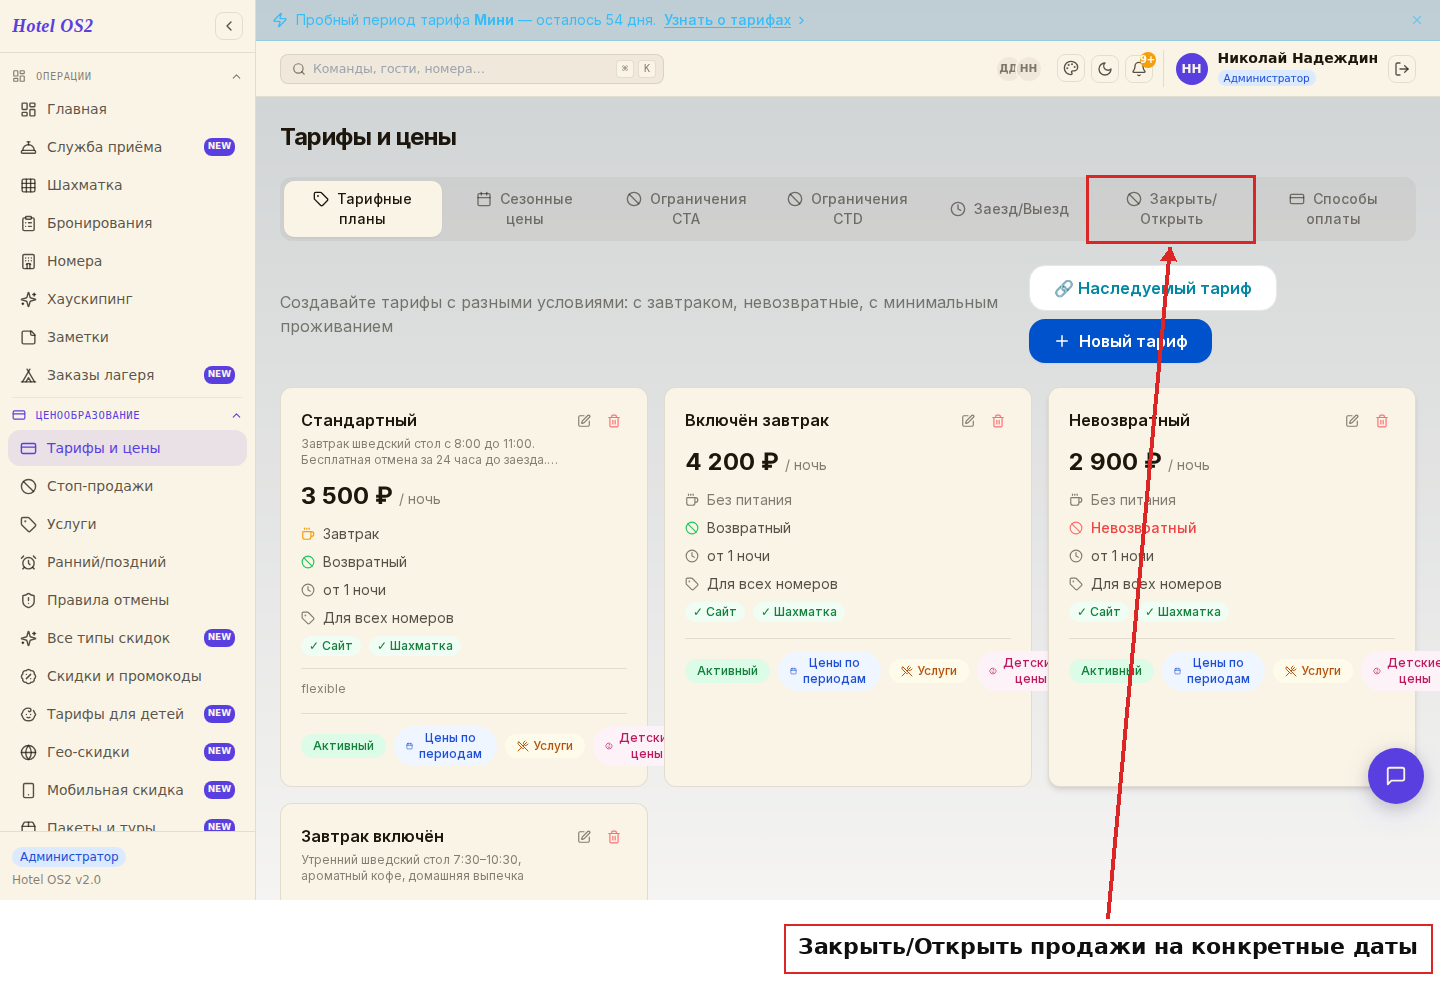Viewport: 1440px width, 997px height.
Task: Edit the Невозвратный tariff
Action: tap(1352, 421)
